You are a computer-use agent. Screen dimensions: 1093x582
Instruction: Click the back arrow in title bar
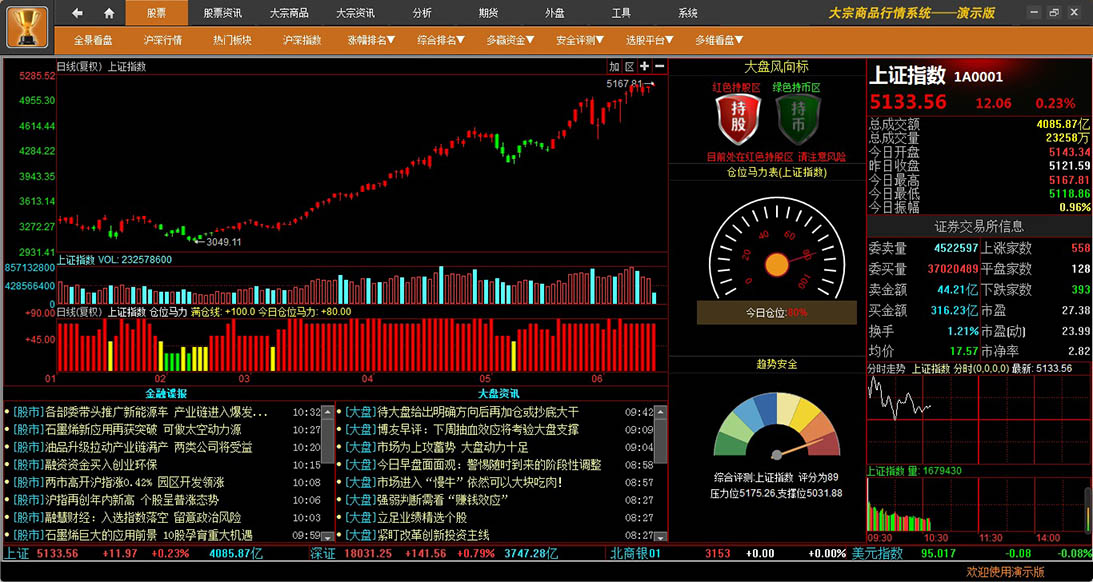pos(78,13)
